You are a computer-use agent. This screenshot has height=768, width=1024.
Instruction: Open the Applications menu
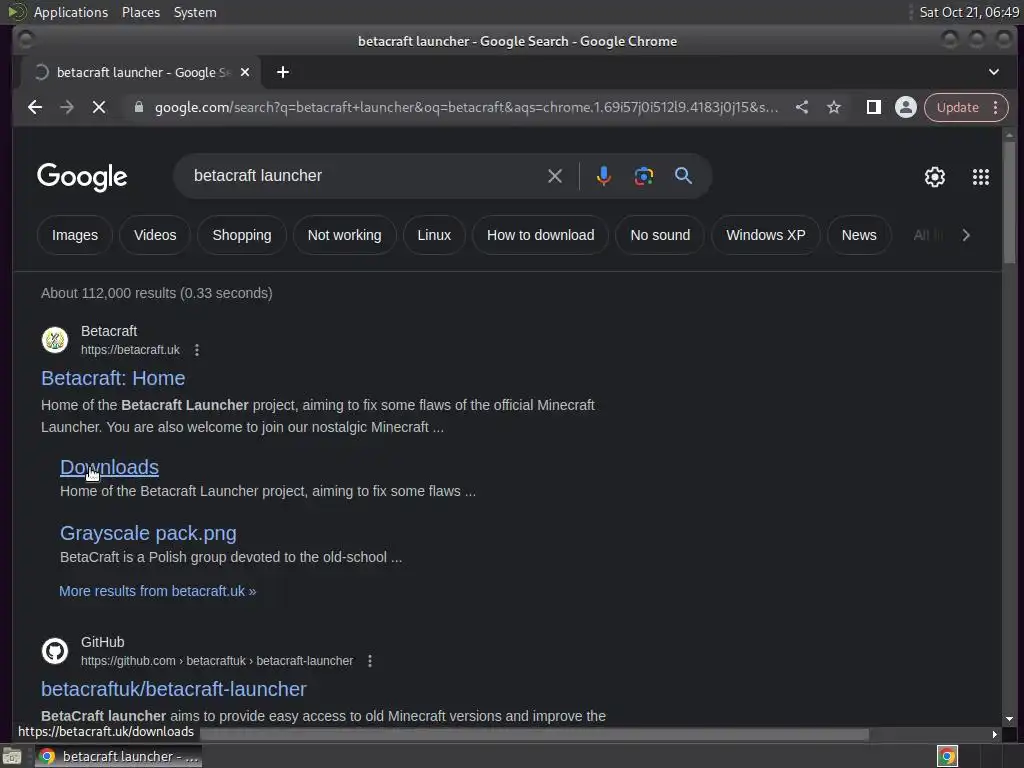pyautogui.click(x=71, y=12)
